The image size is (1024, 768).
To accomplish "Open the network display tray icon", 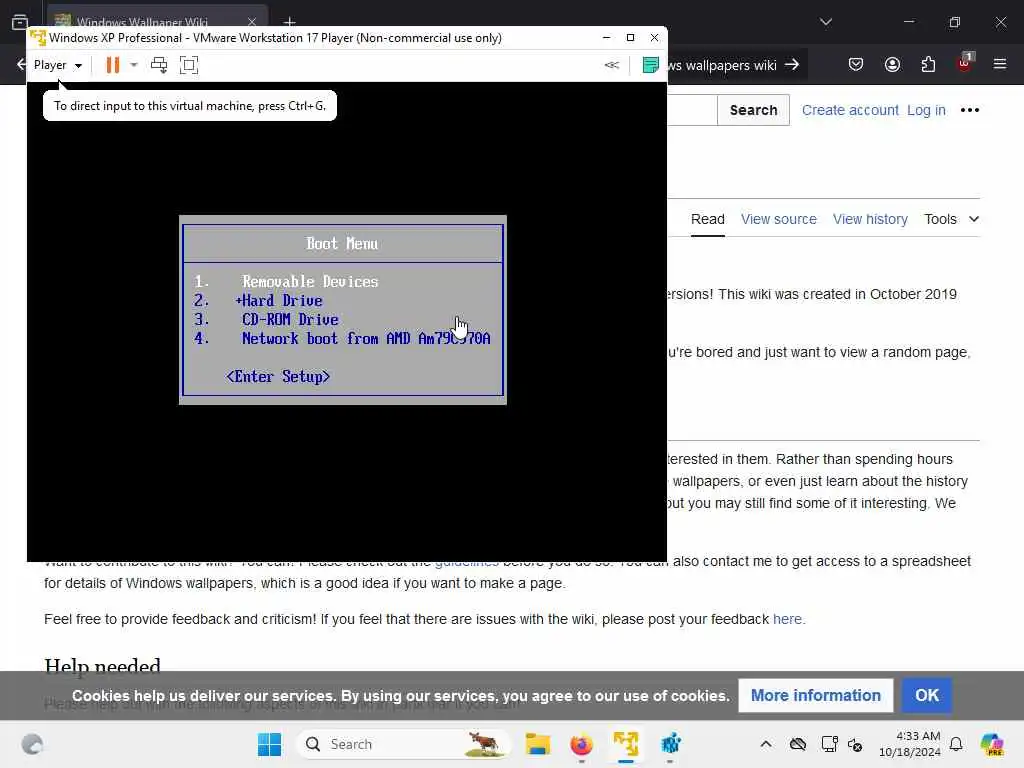I will (x=829, y=744).
